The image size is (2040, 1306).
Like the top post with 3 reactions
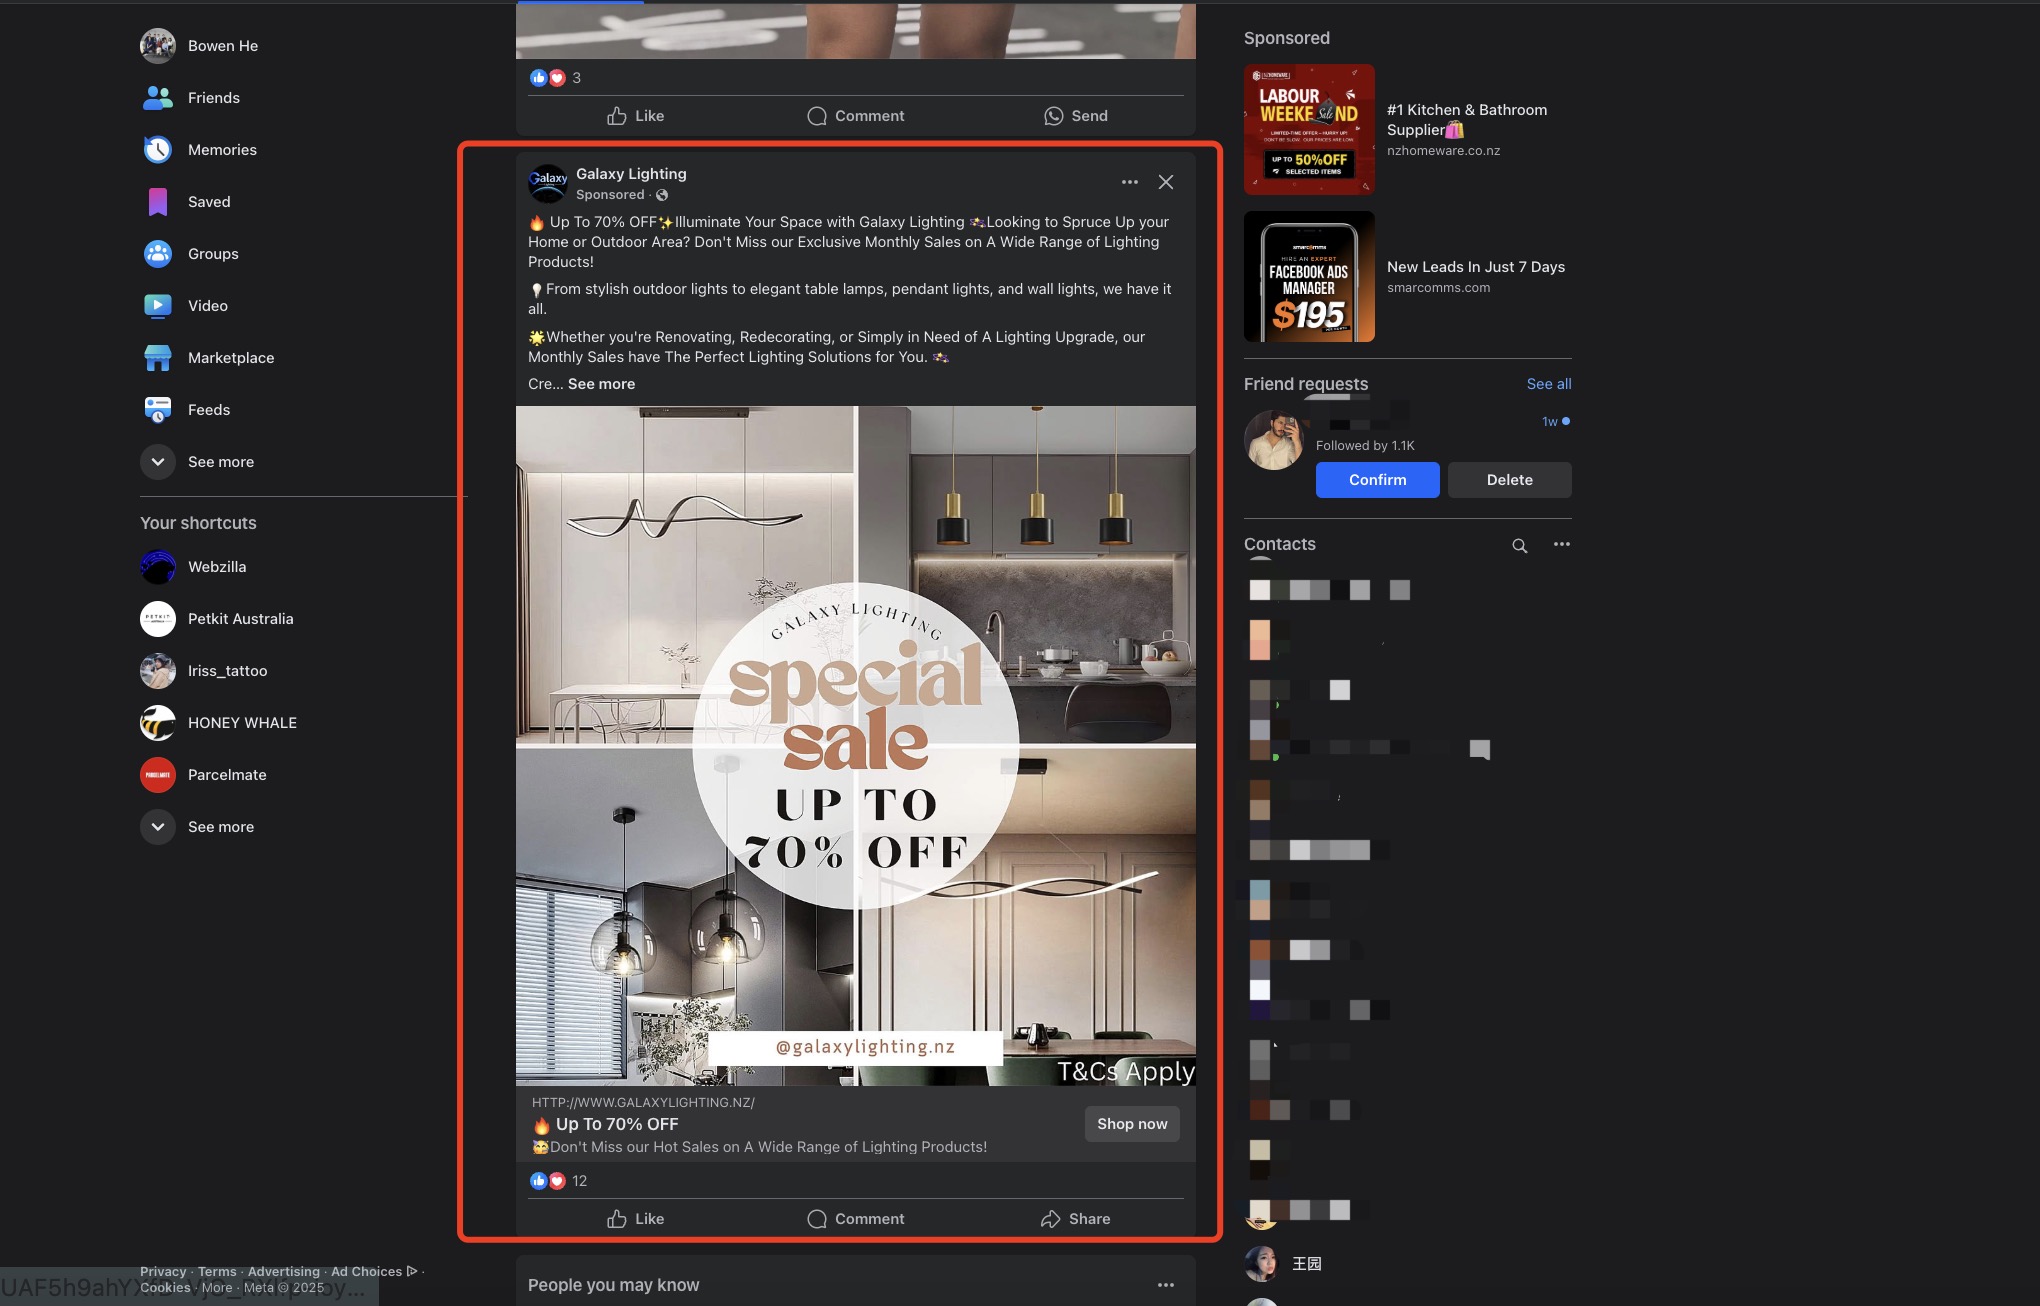pyautogui.click(x=636, y=116)
